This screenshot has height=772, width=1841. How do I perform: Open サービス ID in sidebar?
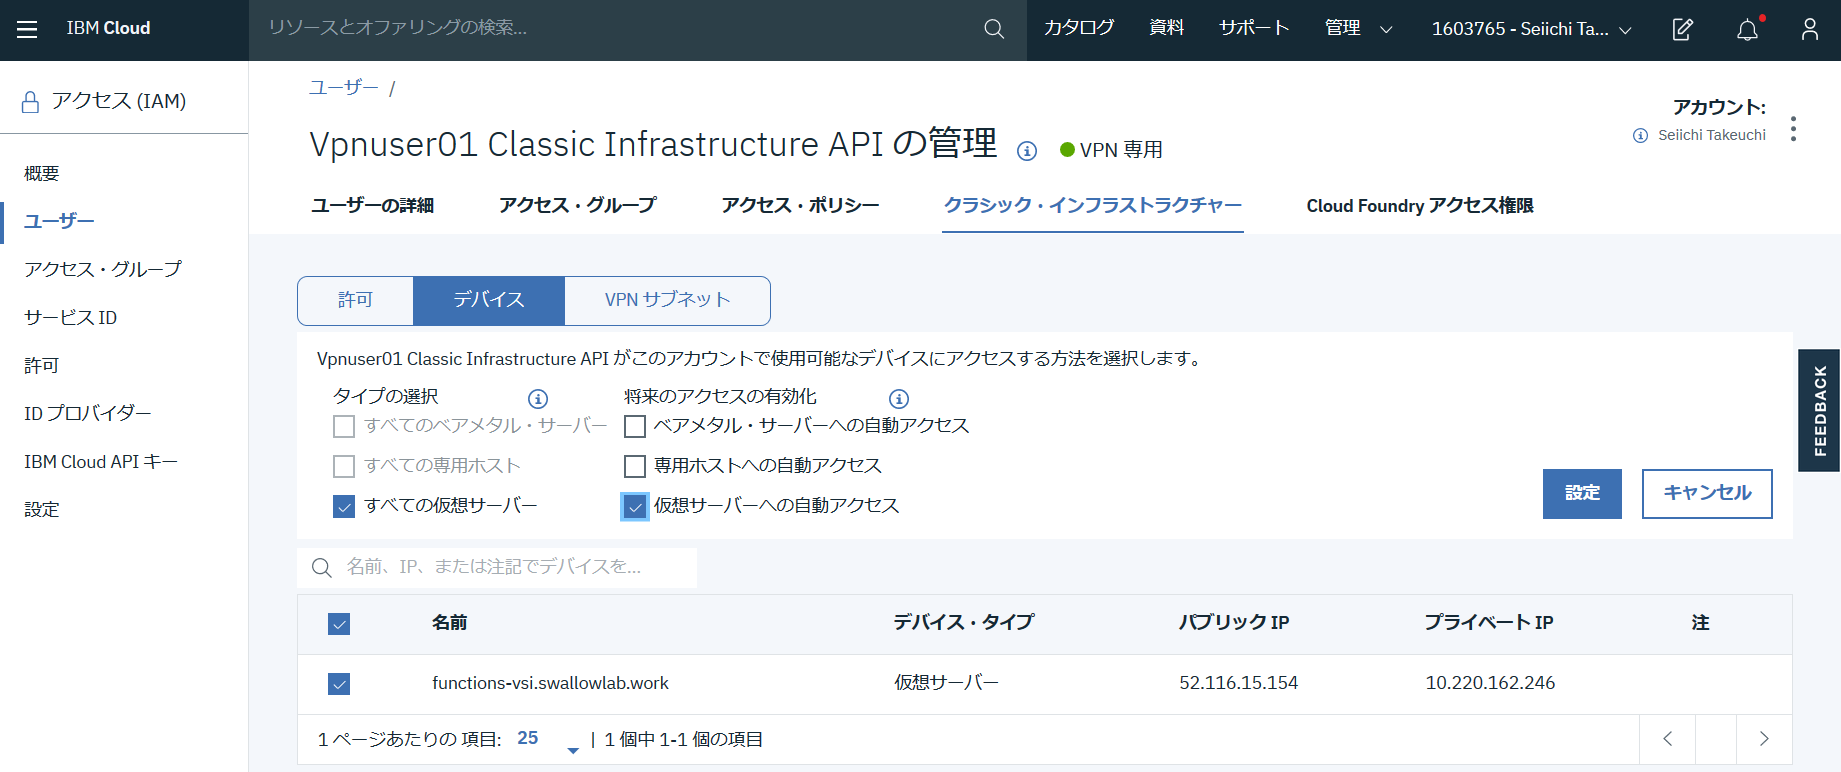click(70, 318)
